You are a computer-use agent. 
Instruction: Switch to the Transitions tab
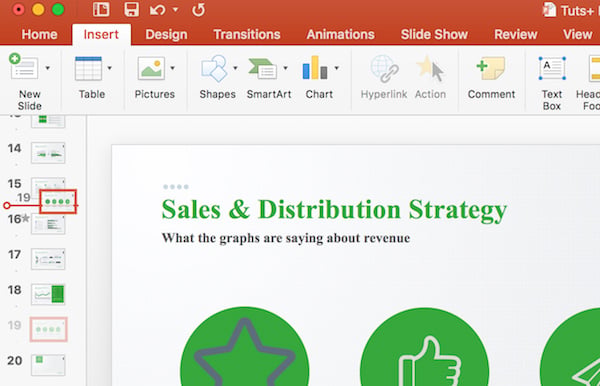click(x=247, y=34)
